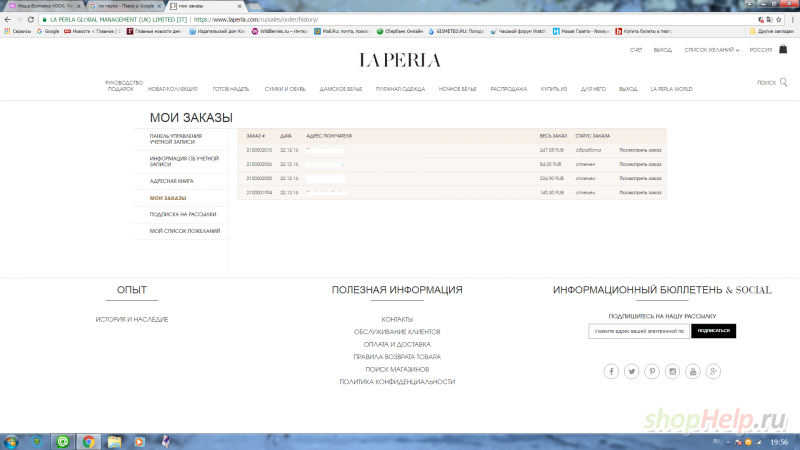
Task: Open Сбербанк Онлайн bookmark
Action: (399, 31)
